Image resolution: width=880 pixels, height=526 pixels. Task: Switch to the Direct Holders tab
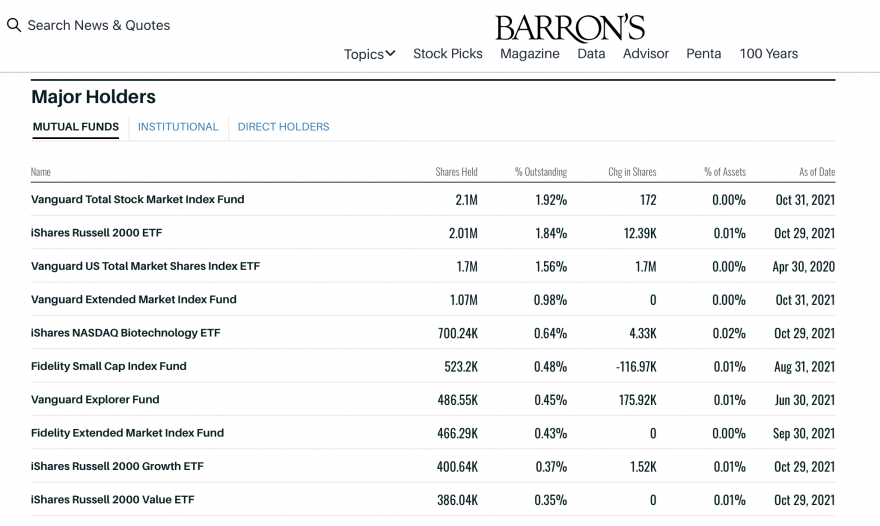click(x=283, y=127)
